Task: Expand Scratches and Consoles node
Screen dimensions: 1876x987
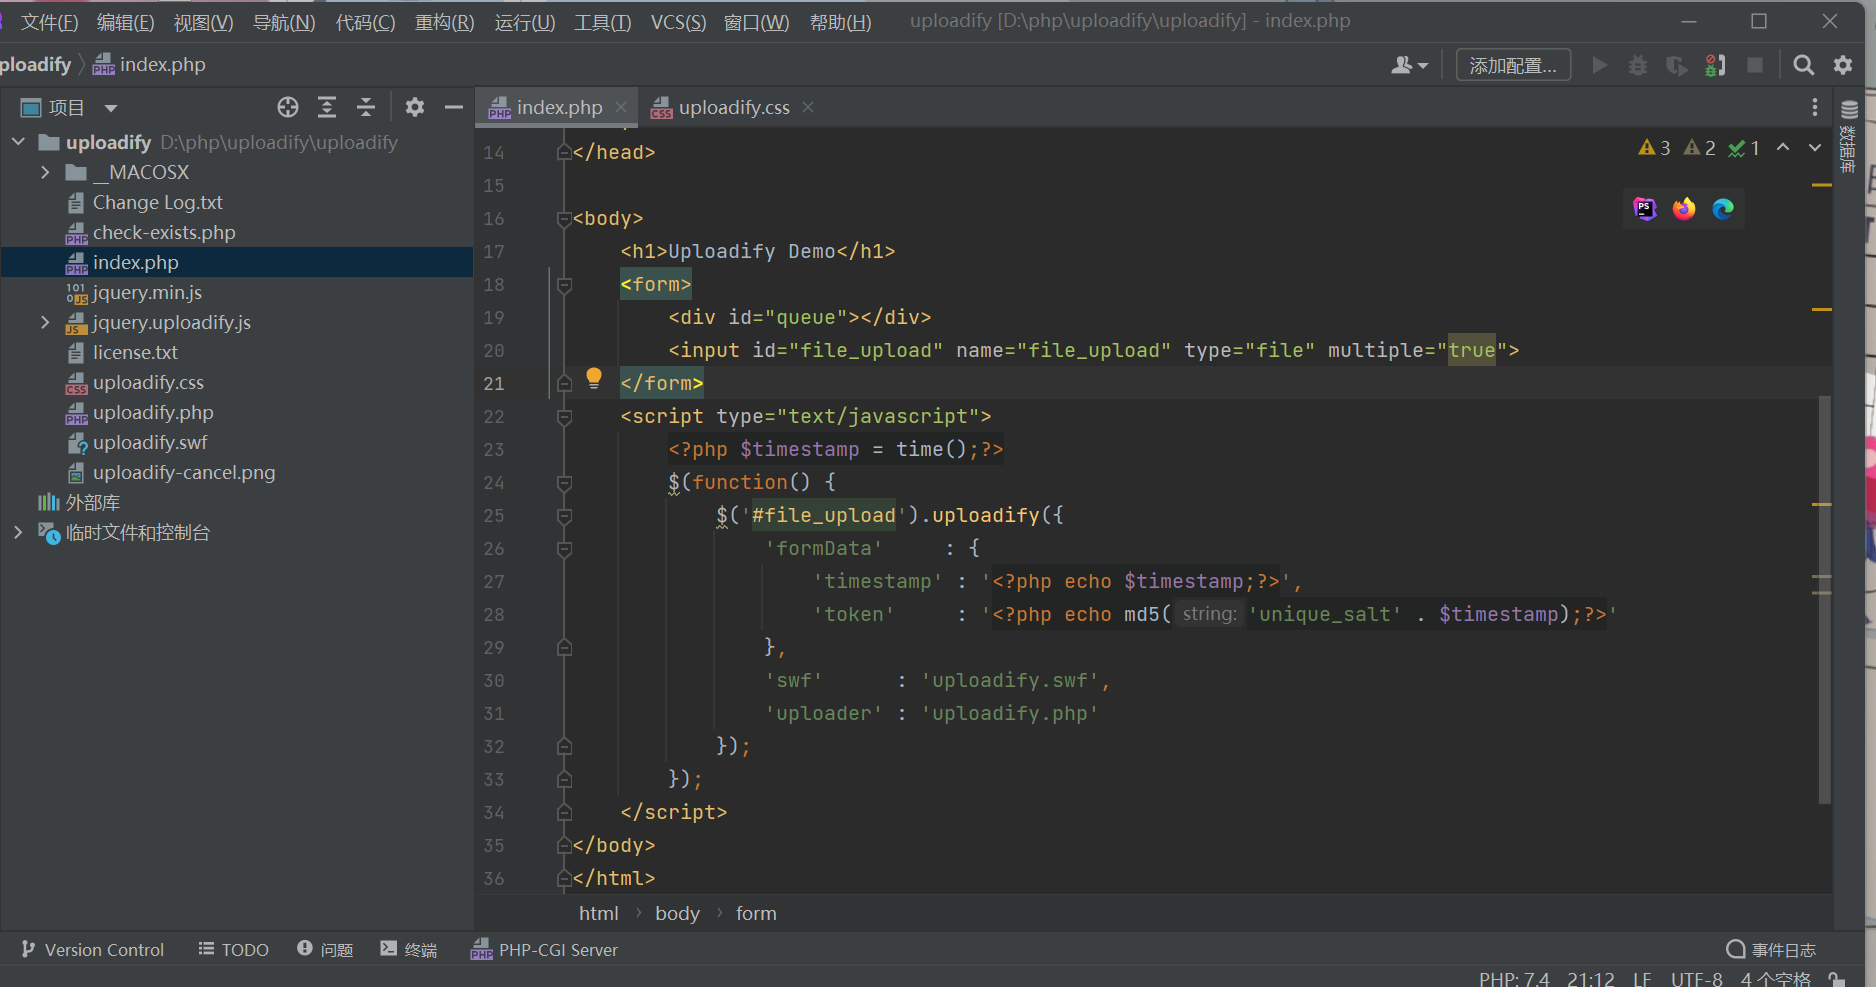Action: point(18,532)
